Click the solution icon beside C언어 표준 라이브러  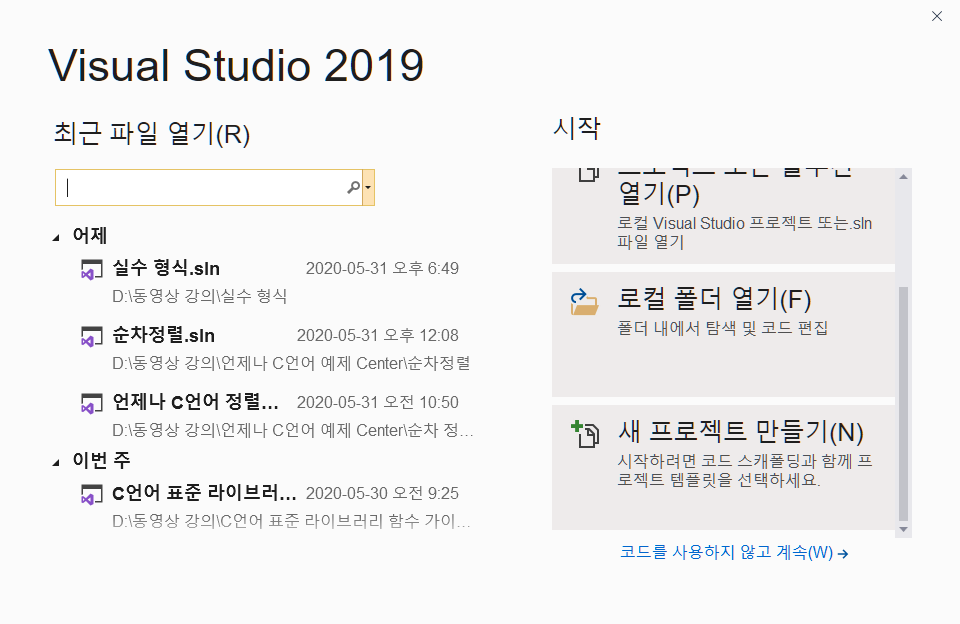point(92,494)
